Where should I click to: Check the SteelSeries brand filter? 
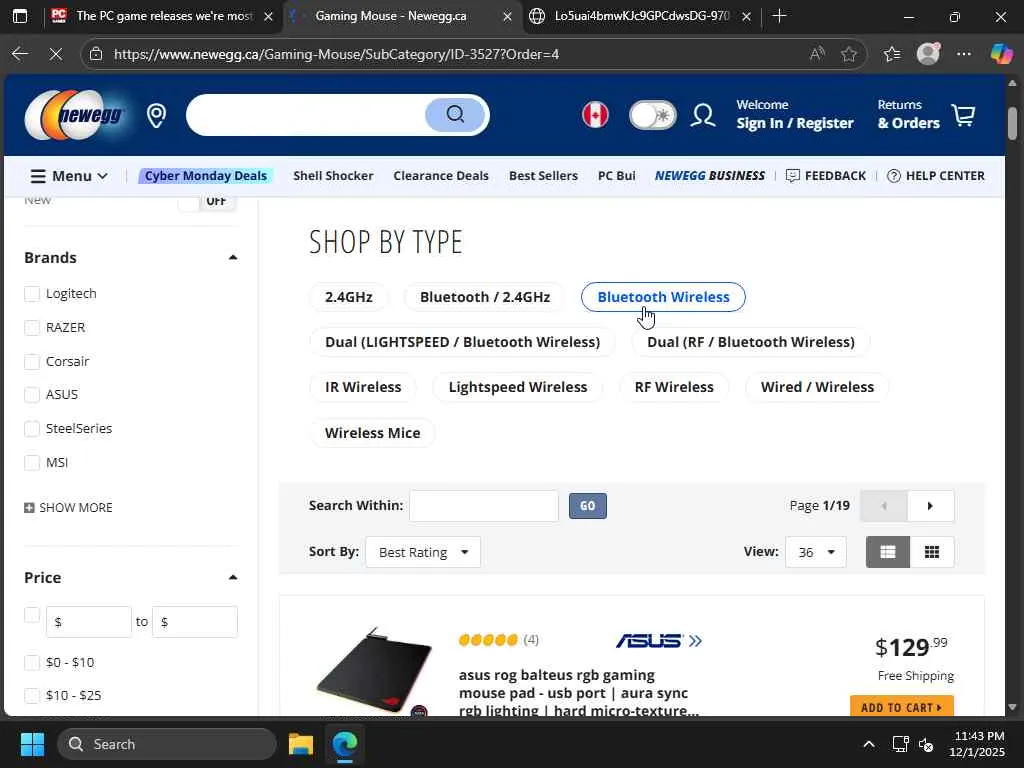pos(32,429)
